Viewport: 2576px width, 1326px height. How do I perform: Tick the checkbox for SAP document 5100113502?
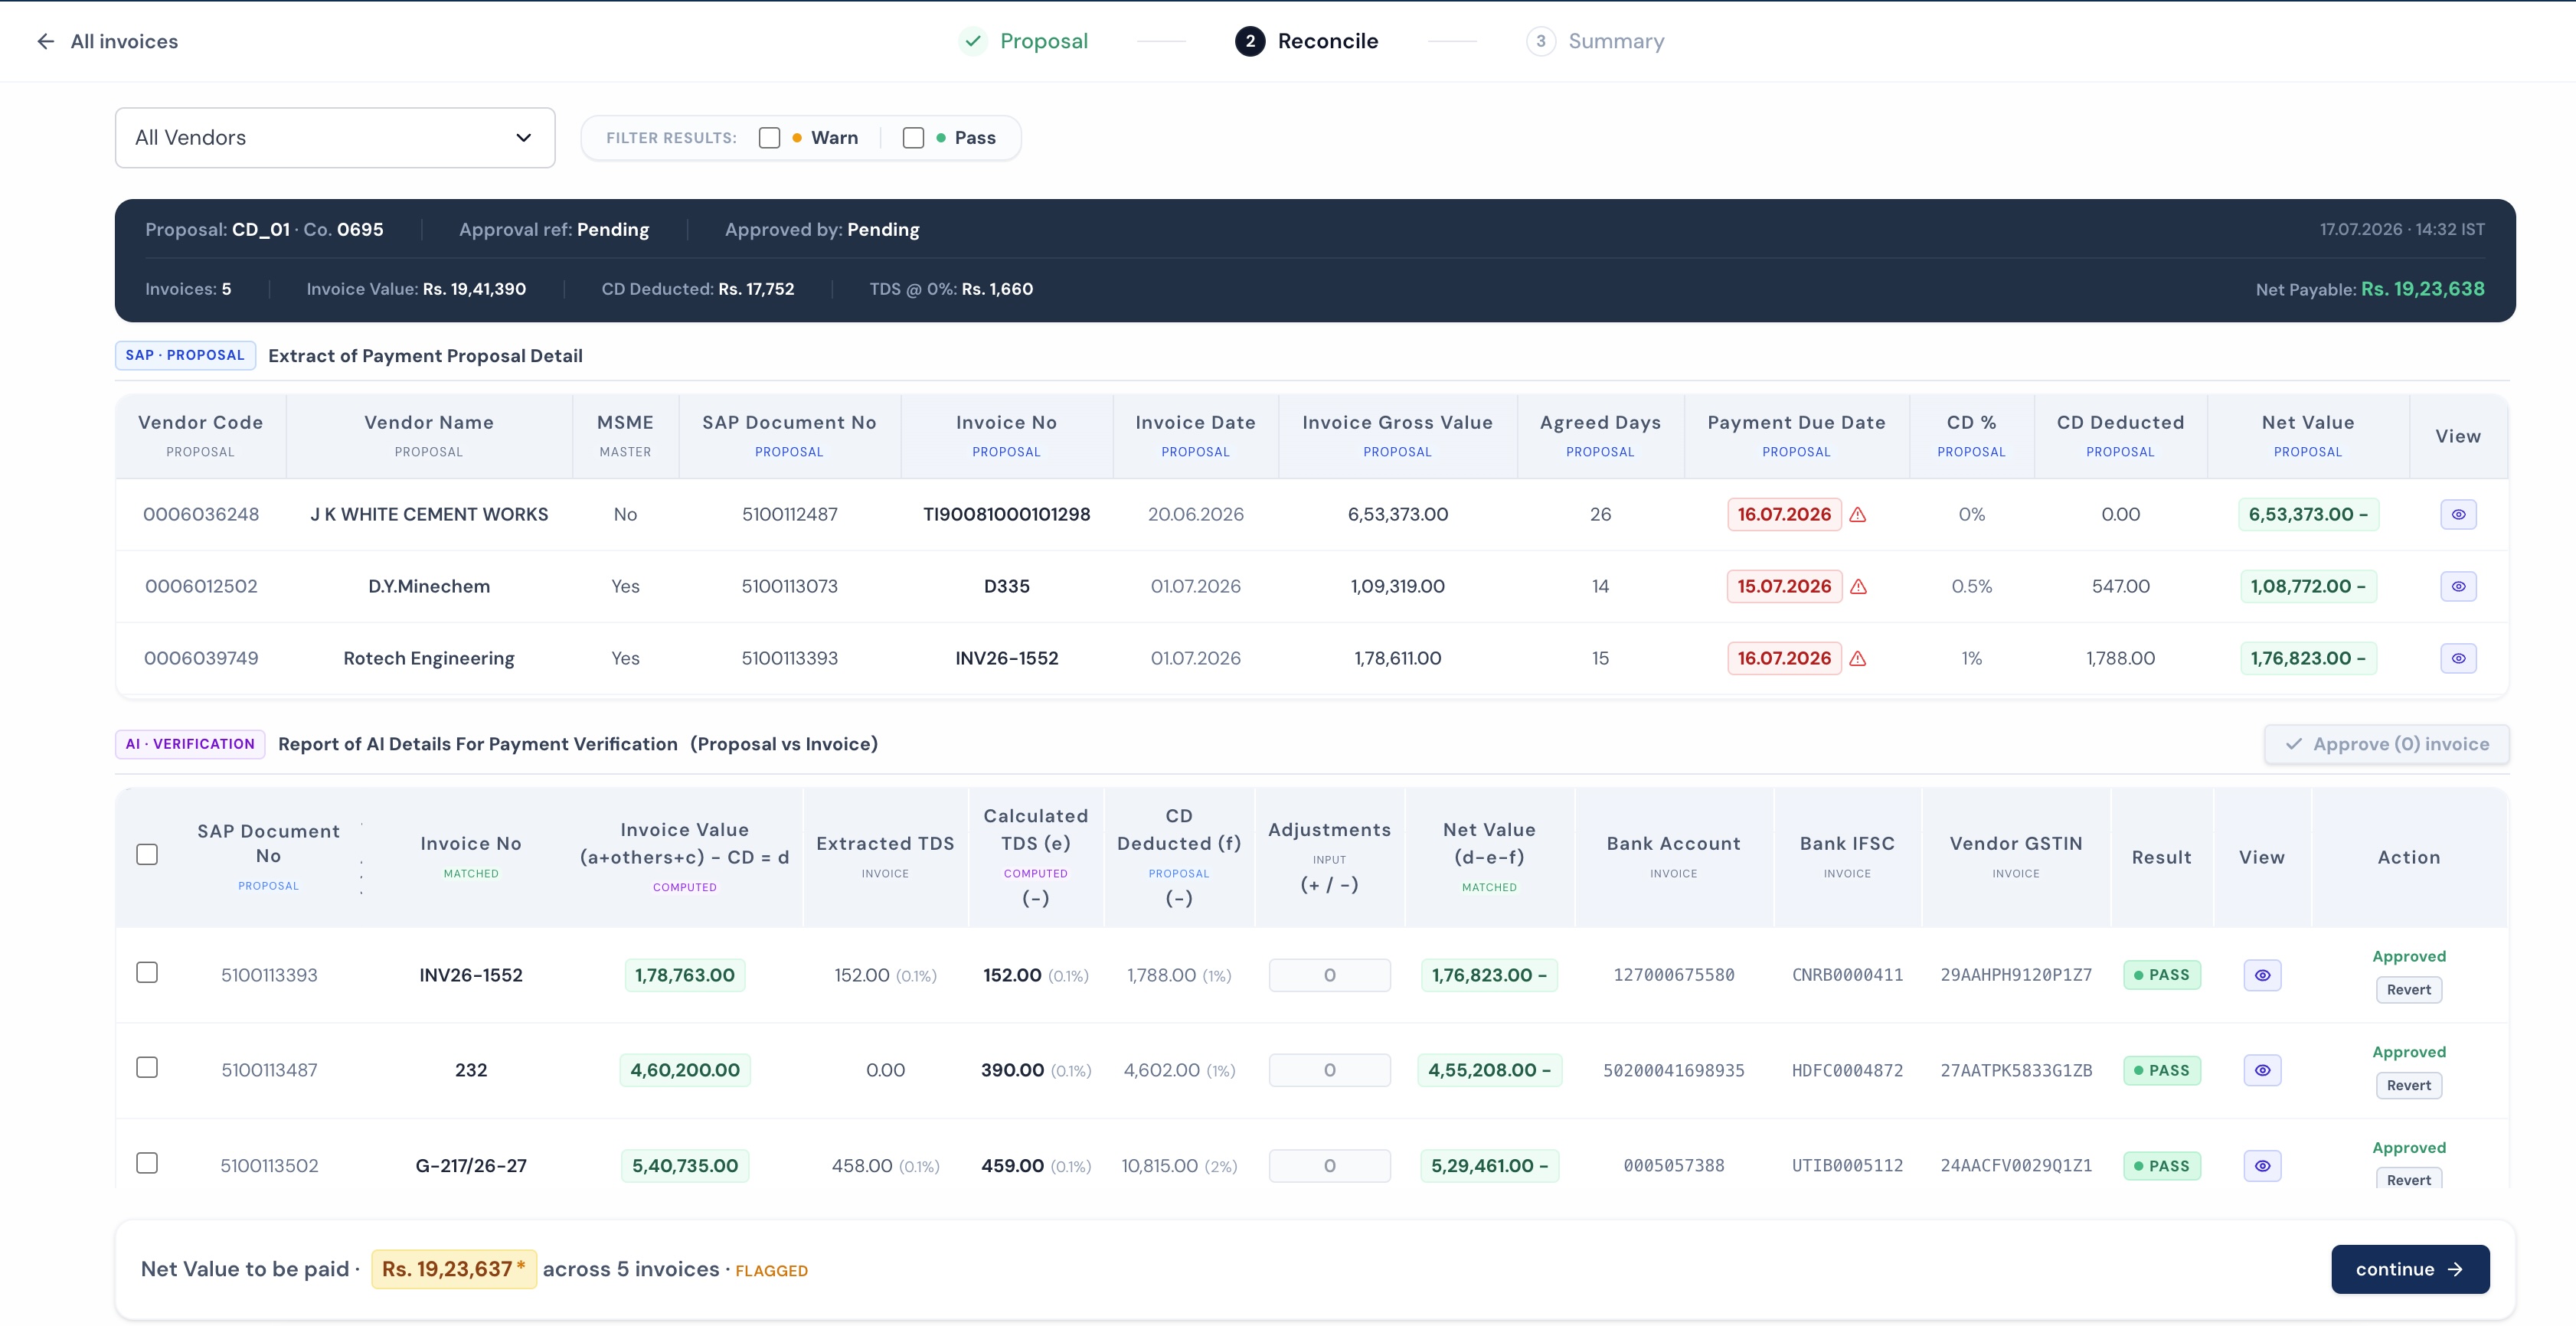147,1163
